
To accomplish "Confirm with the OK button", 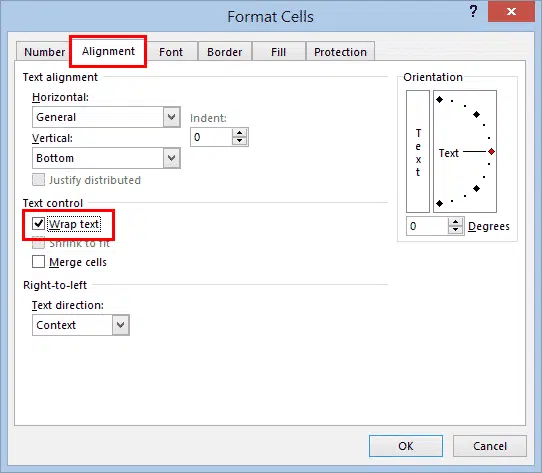I will (406, 446).
